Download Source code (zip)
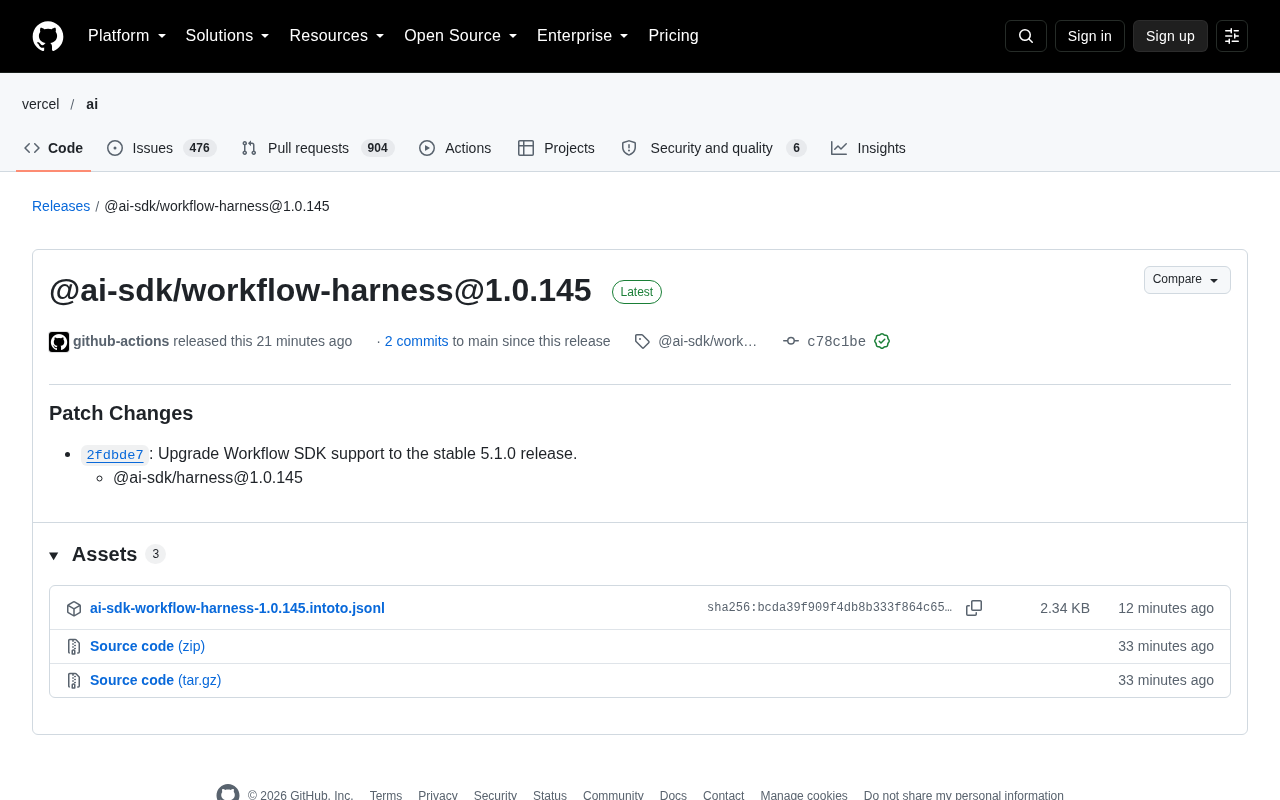Image resolution: width=1280 pixels, height=800 pixels. coord(147,646)
